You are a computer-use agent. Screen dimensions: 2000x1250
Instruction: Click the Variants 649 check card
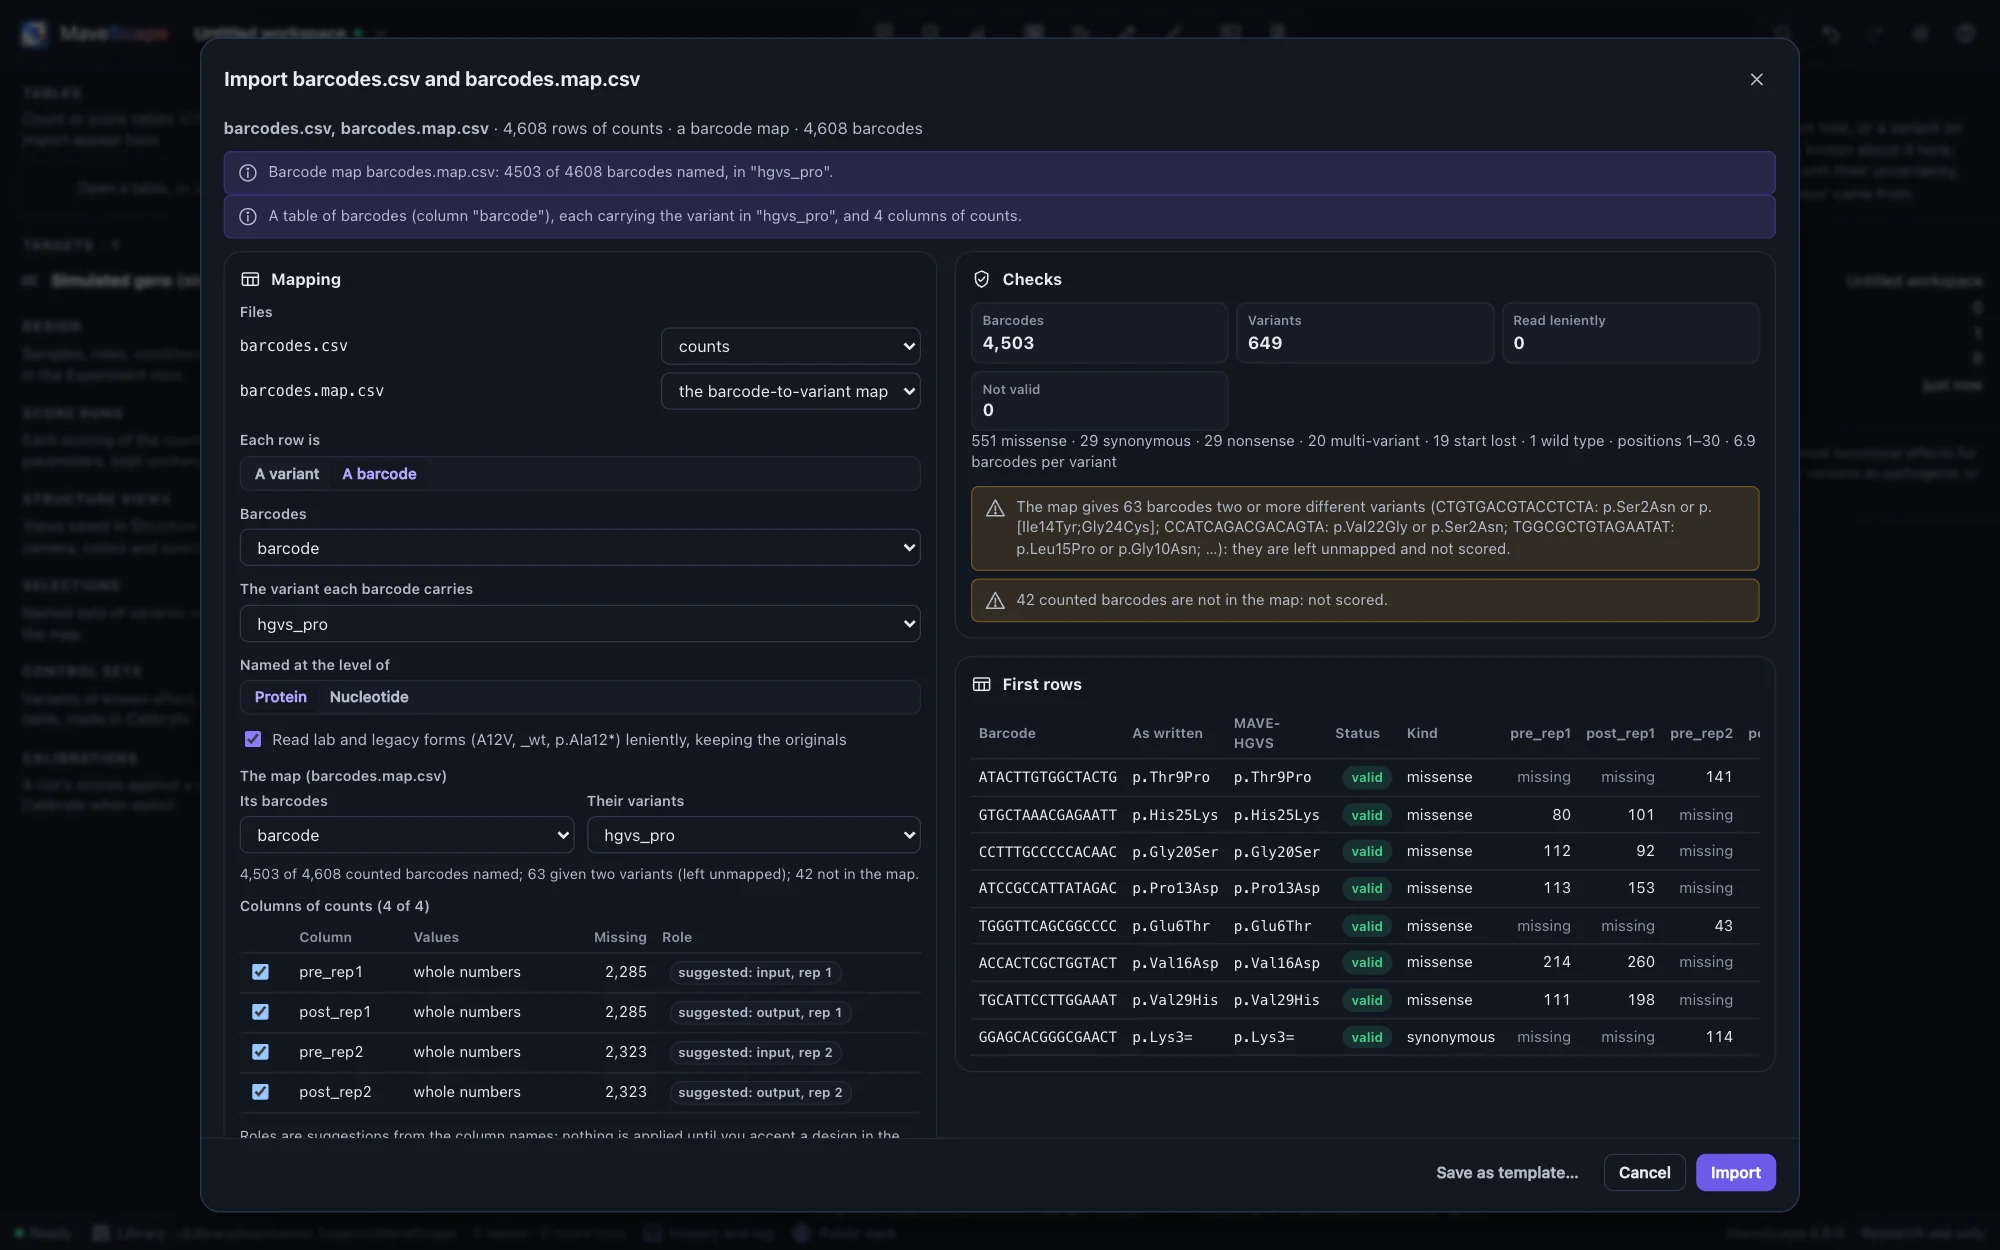(x=1364, y=333)
